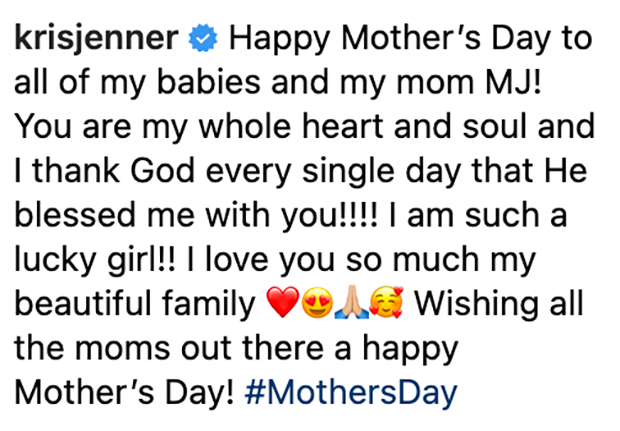Click the word "God" in the caption
This screenshot has width=620, height=431.
click(x=163, y=171)
